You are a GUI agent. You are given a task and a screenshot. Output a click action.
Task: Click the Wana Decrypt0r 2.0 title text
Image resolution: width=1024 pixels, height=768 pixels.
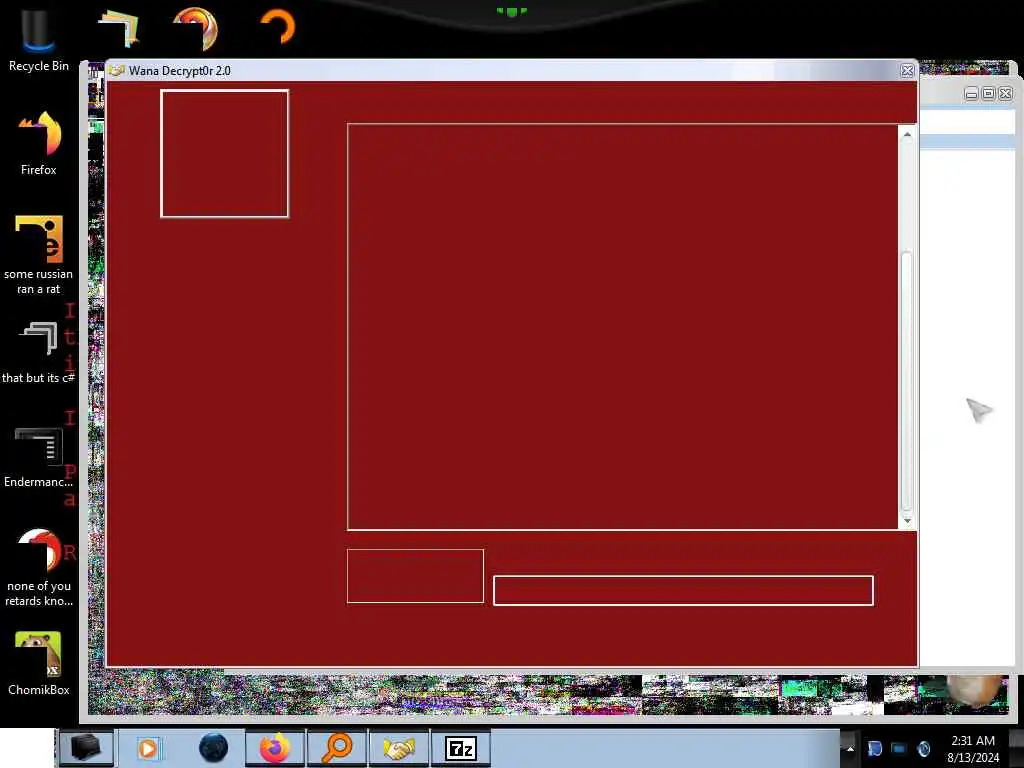[180, 71]
